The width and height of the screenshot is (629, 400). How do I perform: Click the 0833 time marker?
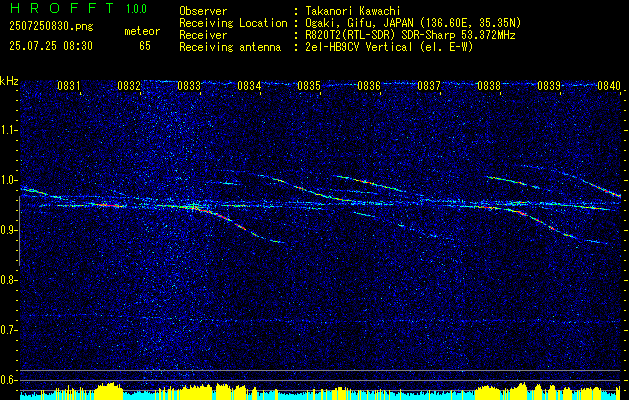coord(189,86)
